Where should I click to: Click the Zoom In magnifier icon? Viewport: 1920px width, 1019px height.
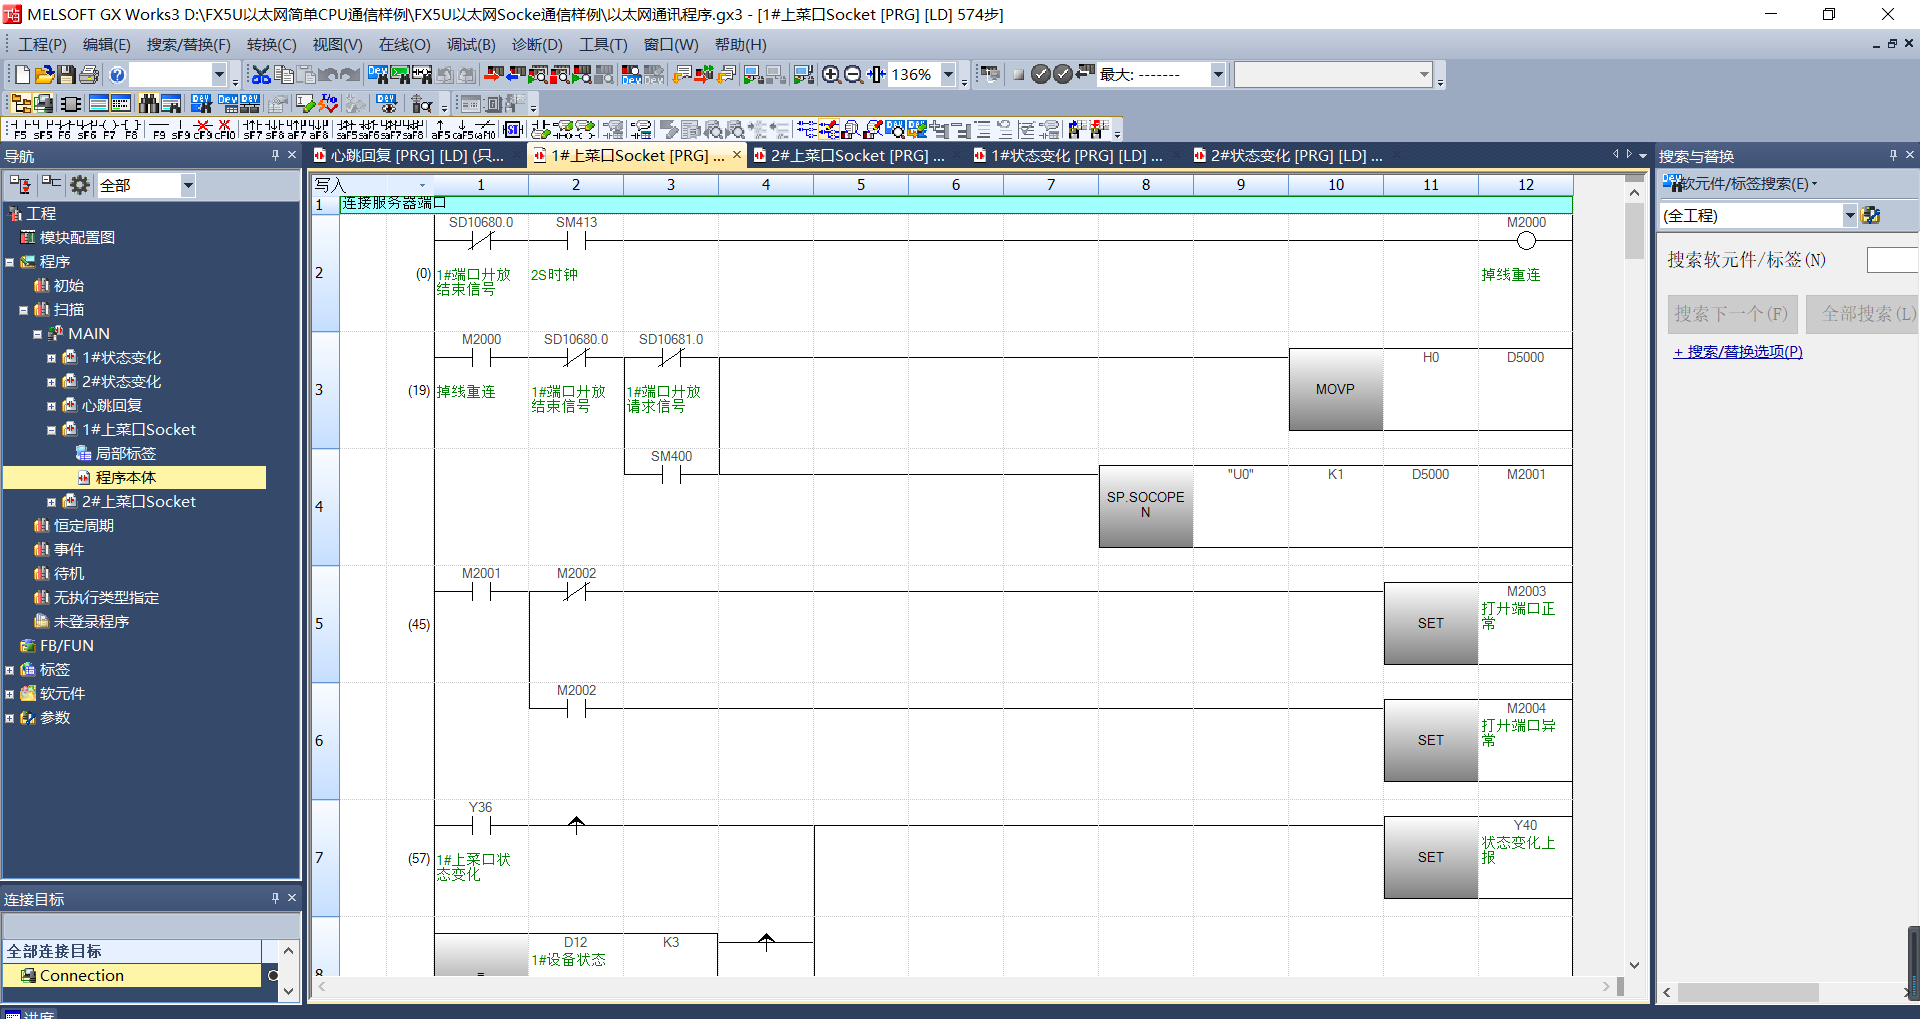click(831, 75)
